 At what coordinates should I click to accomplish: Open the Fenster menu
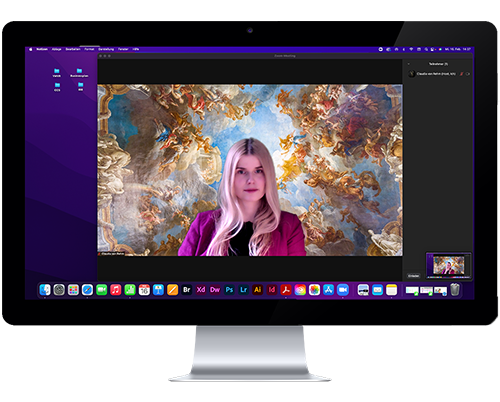point(123,49)
